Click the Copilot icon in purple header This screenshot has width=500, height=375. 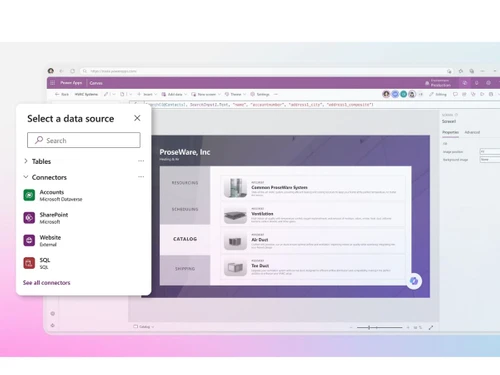click(x=464, y=83)
